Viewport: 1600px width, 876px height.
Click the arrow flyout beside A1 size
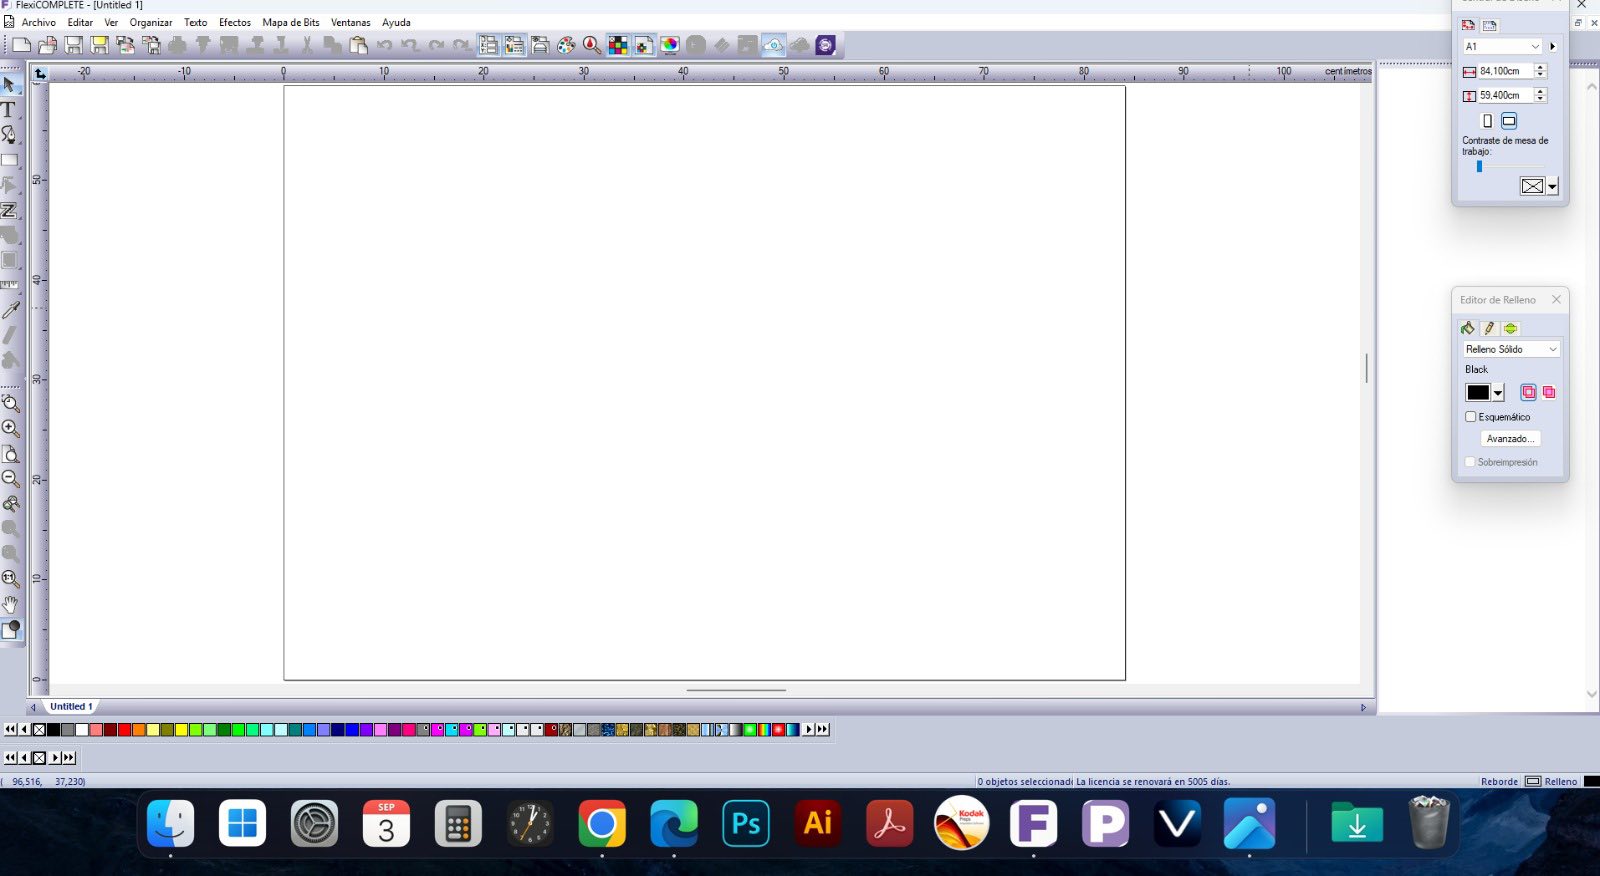1553,47
